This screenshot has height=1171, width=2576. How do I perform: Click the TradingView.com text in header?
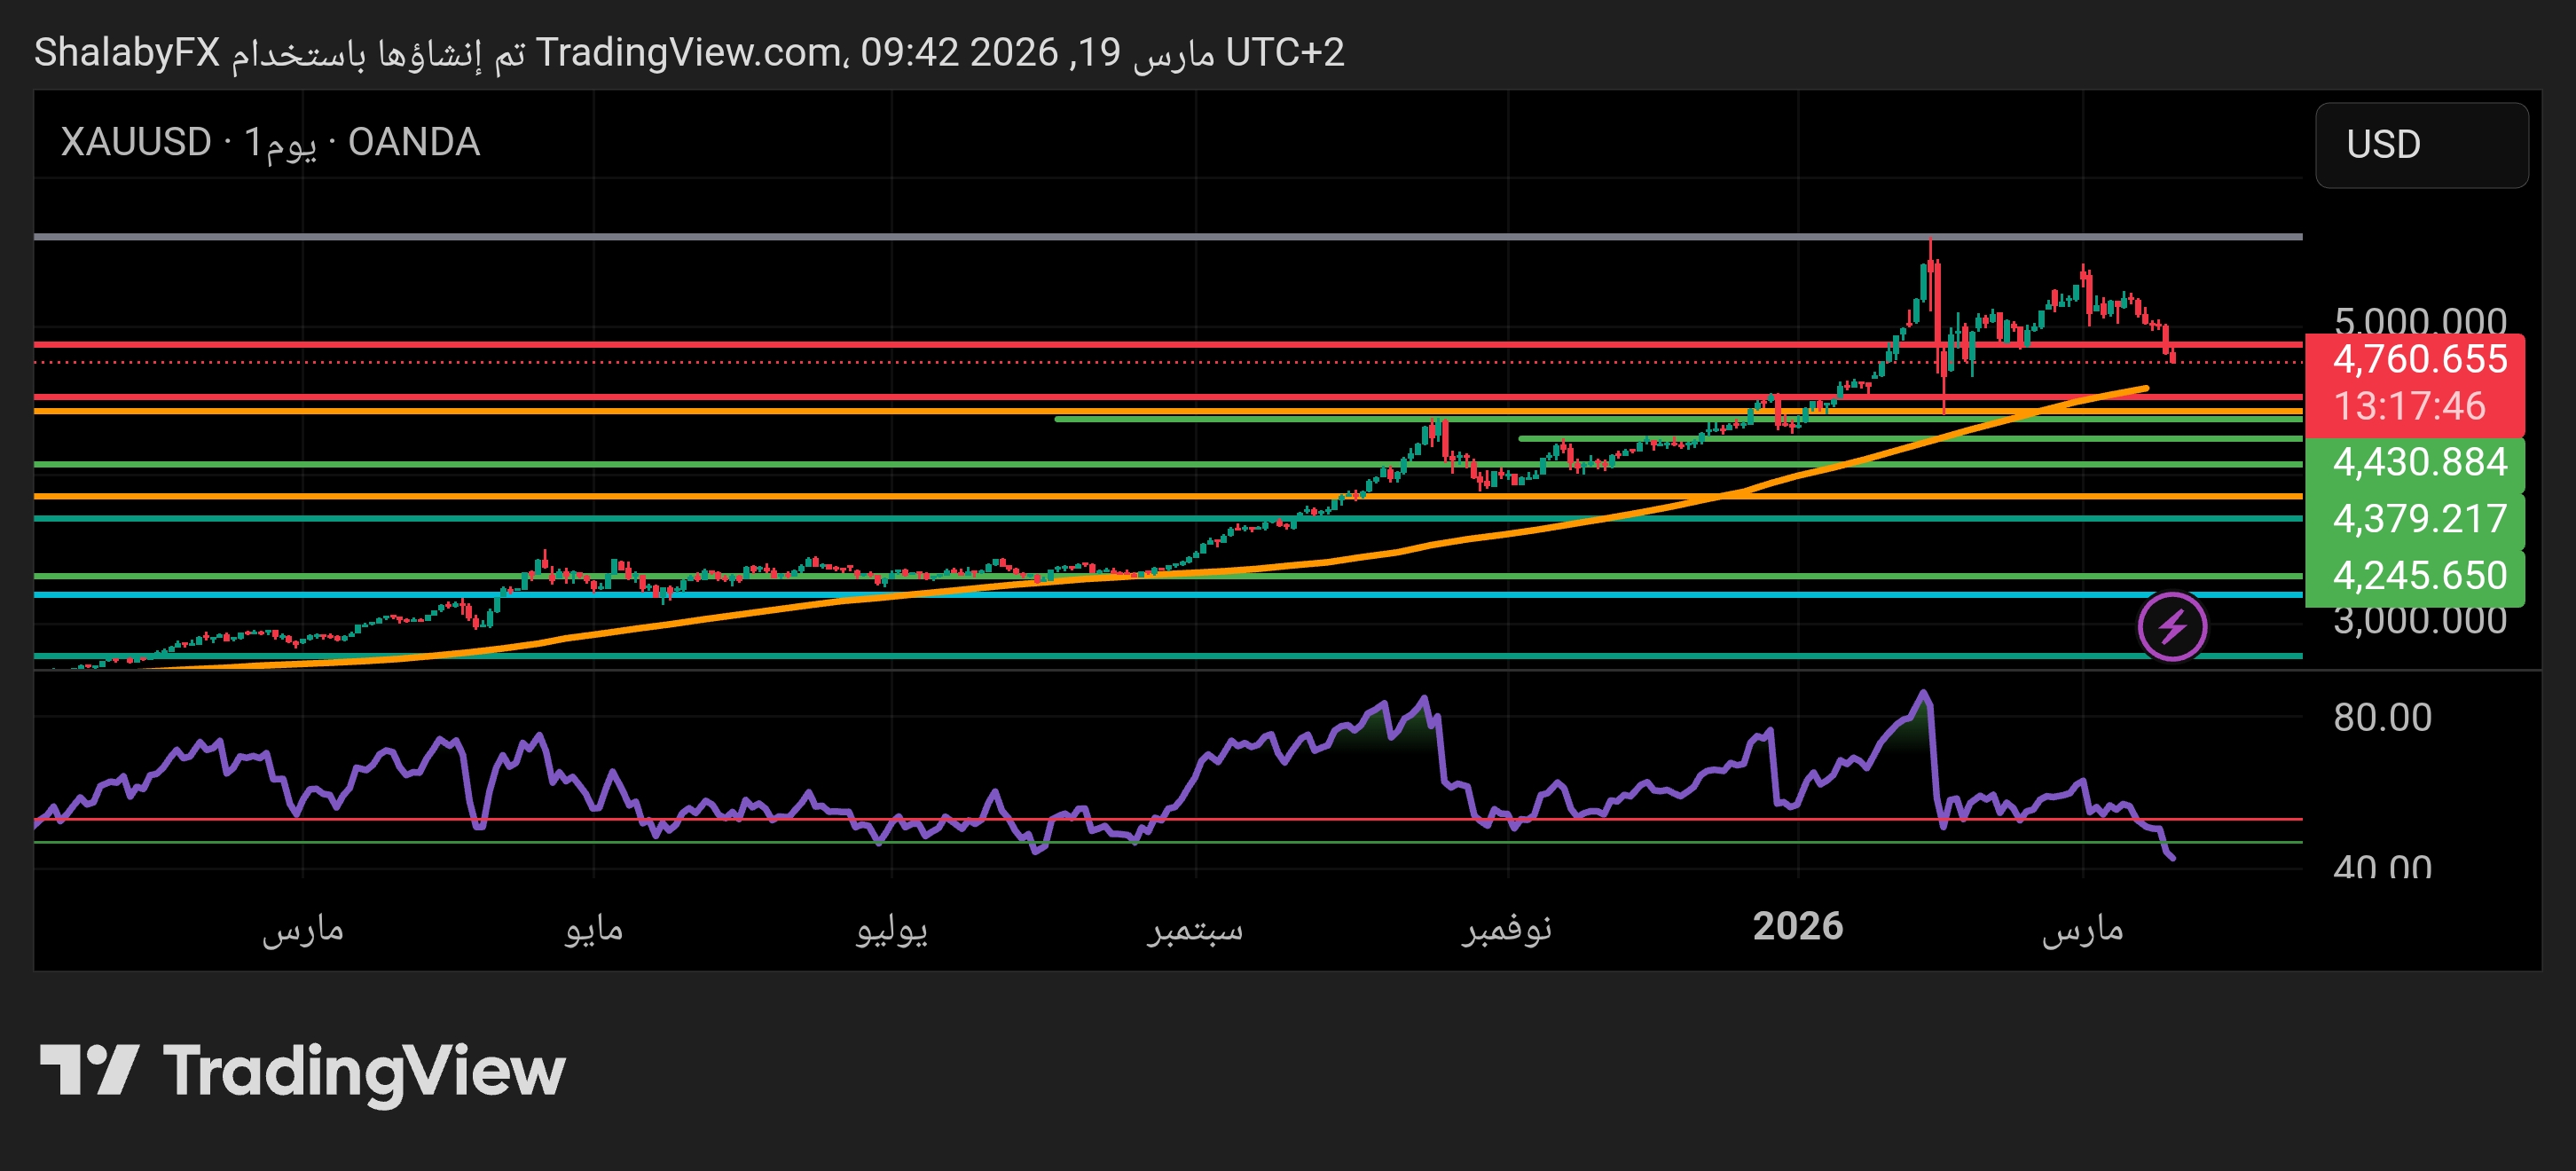click(x=688, y=52)
